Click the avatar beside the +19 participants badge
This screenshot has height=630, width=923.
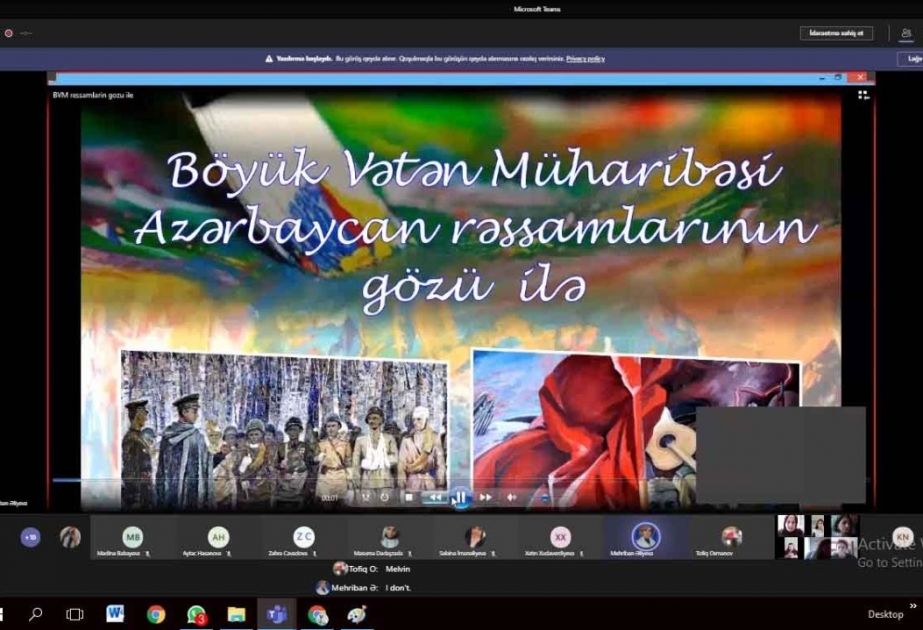click(70, 537)
